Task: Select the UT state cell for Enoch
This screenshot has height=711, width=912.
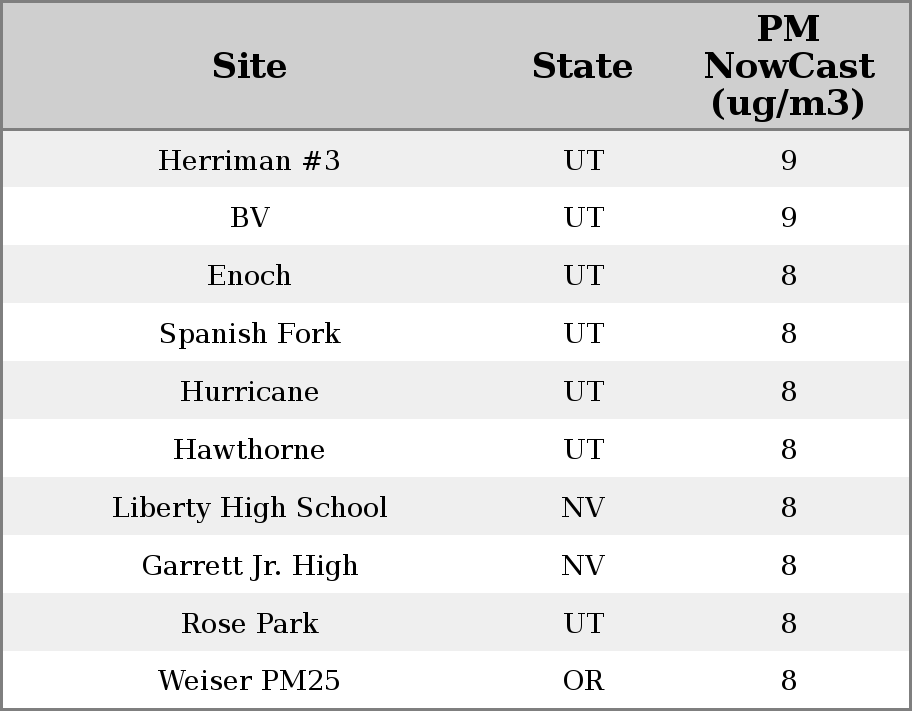Action: tap(583, 276)
